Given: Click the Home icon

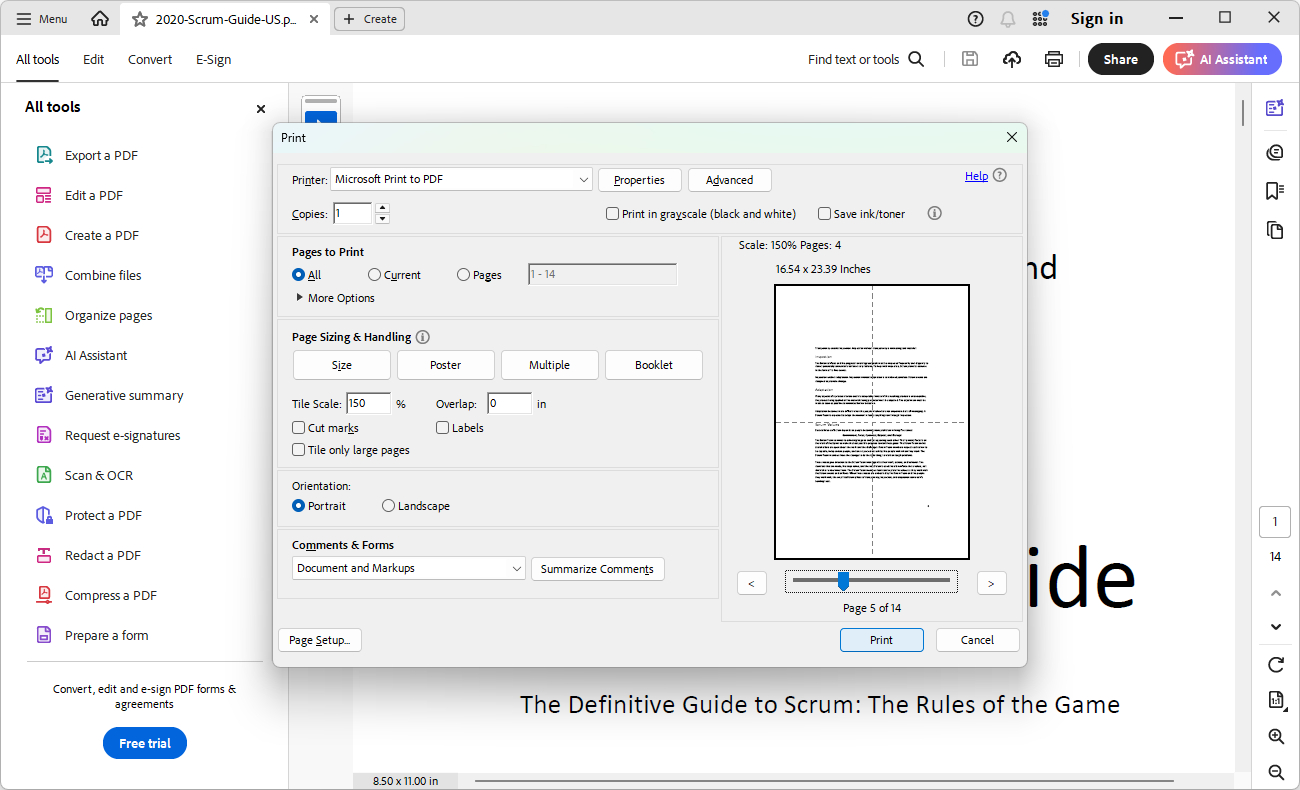Looking at the screenshot, I should pos(100,19).
